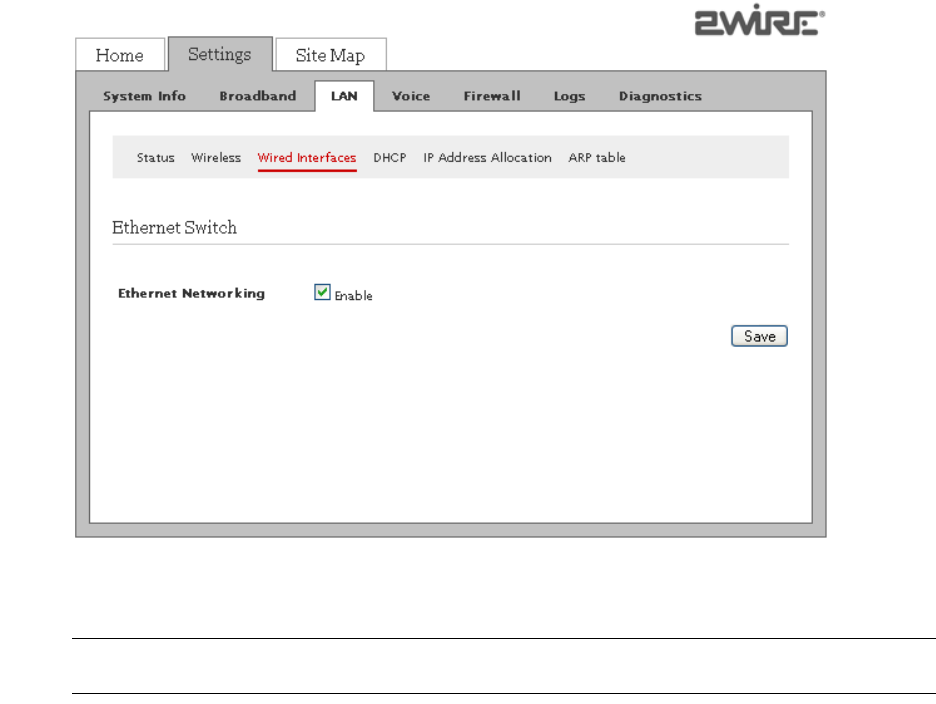Screen dimensions: 936x704
Task: Select the LAN tab
Action: 344,96
